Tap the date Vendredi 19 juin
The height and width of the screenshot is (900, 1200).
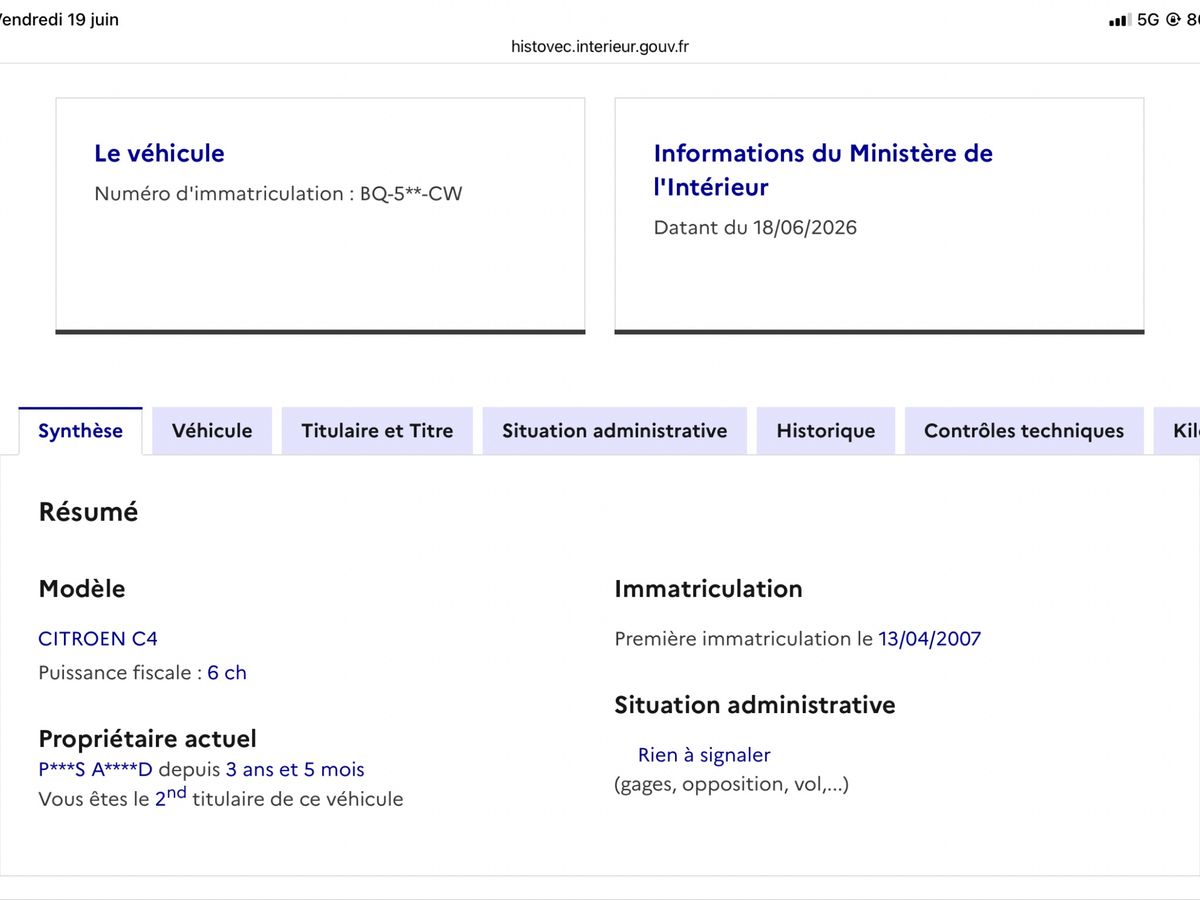(58, 20)
